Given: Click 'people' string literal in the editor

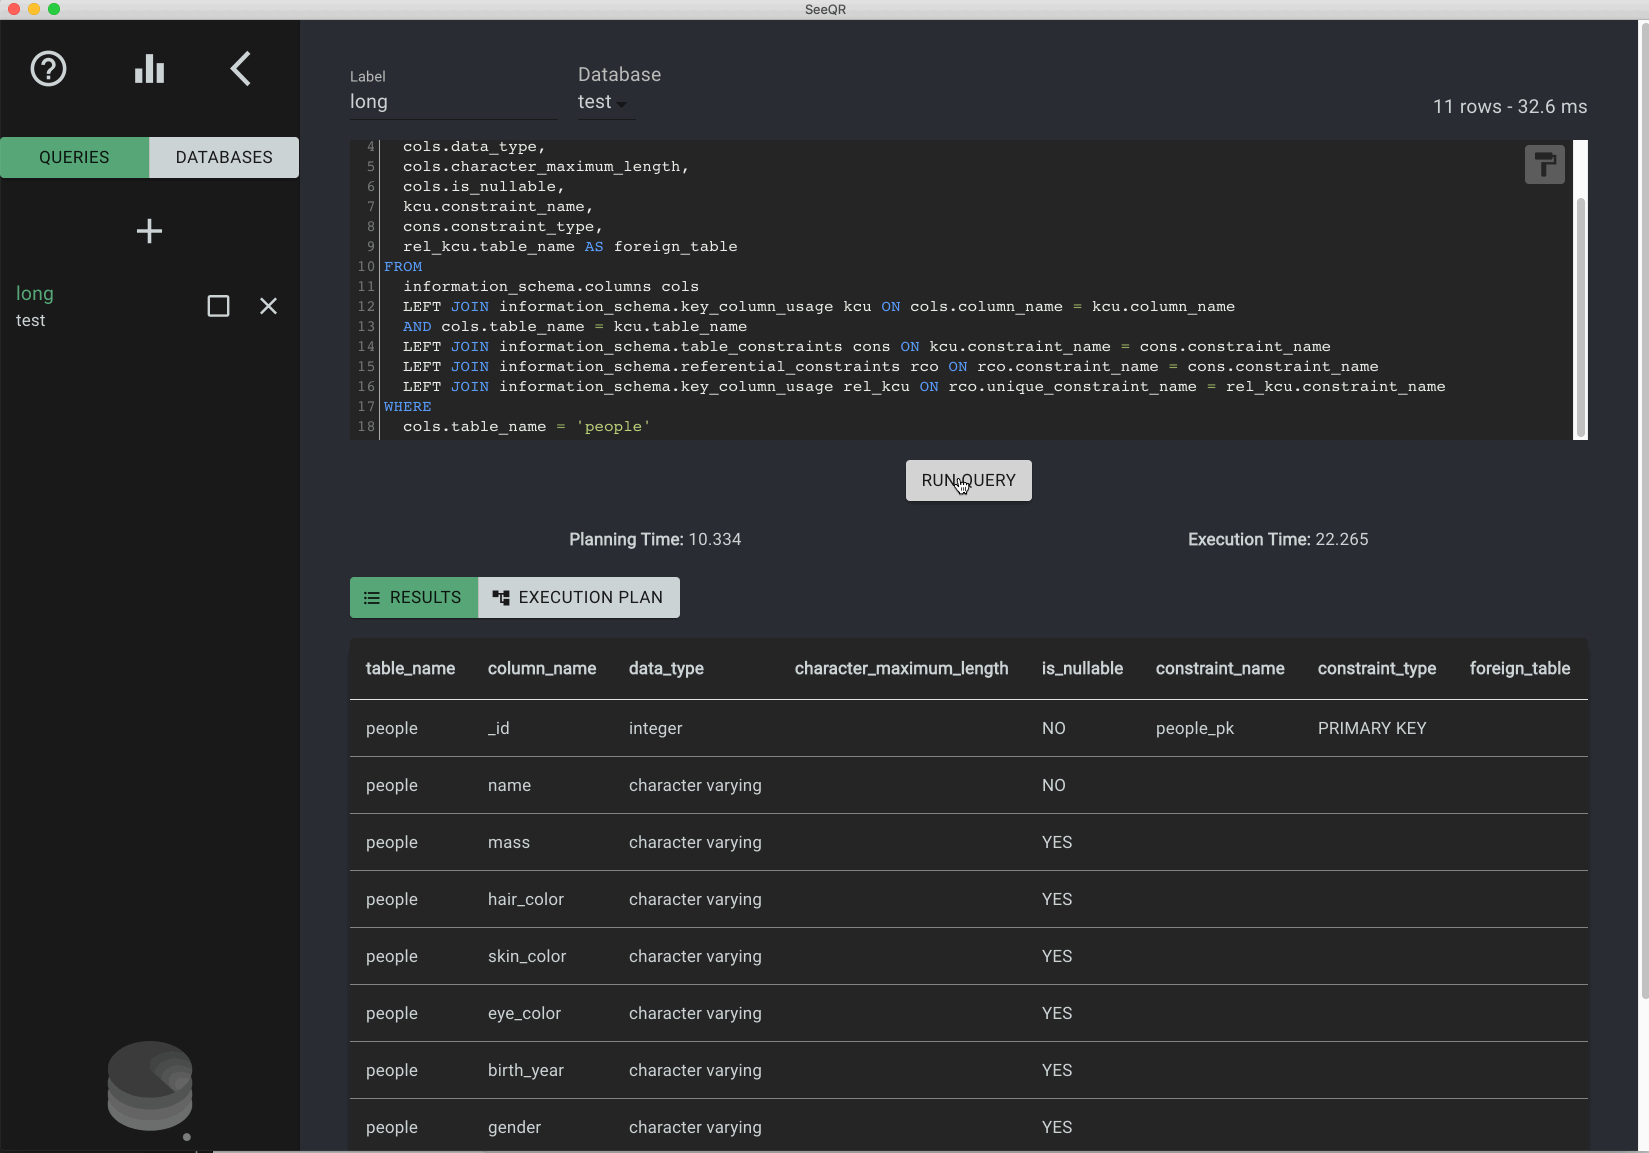Looking at the screenshot, I should [x=613, y=426].
